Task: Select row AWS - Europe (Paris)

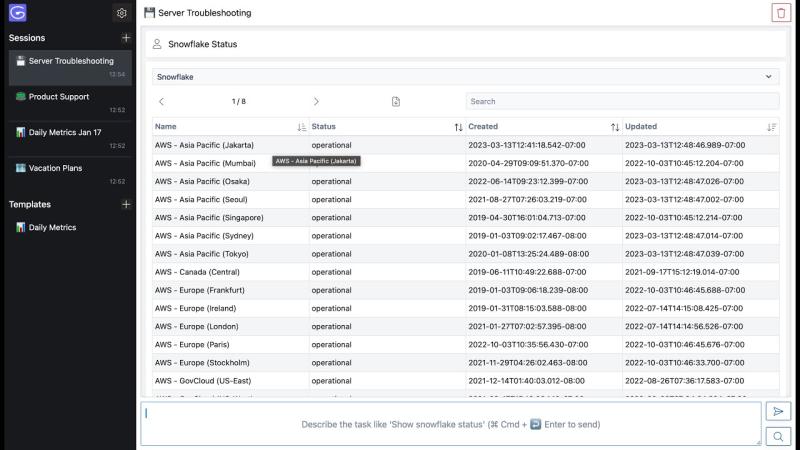Action: (x=465, y=344)
